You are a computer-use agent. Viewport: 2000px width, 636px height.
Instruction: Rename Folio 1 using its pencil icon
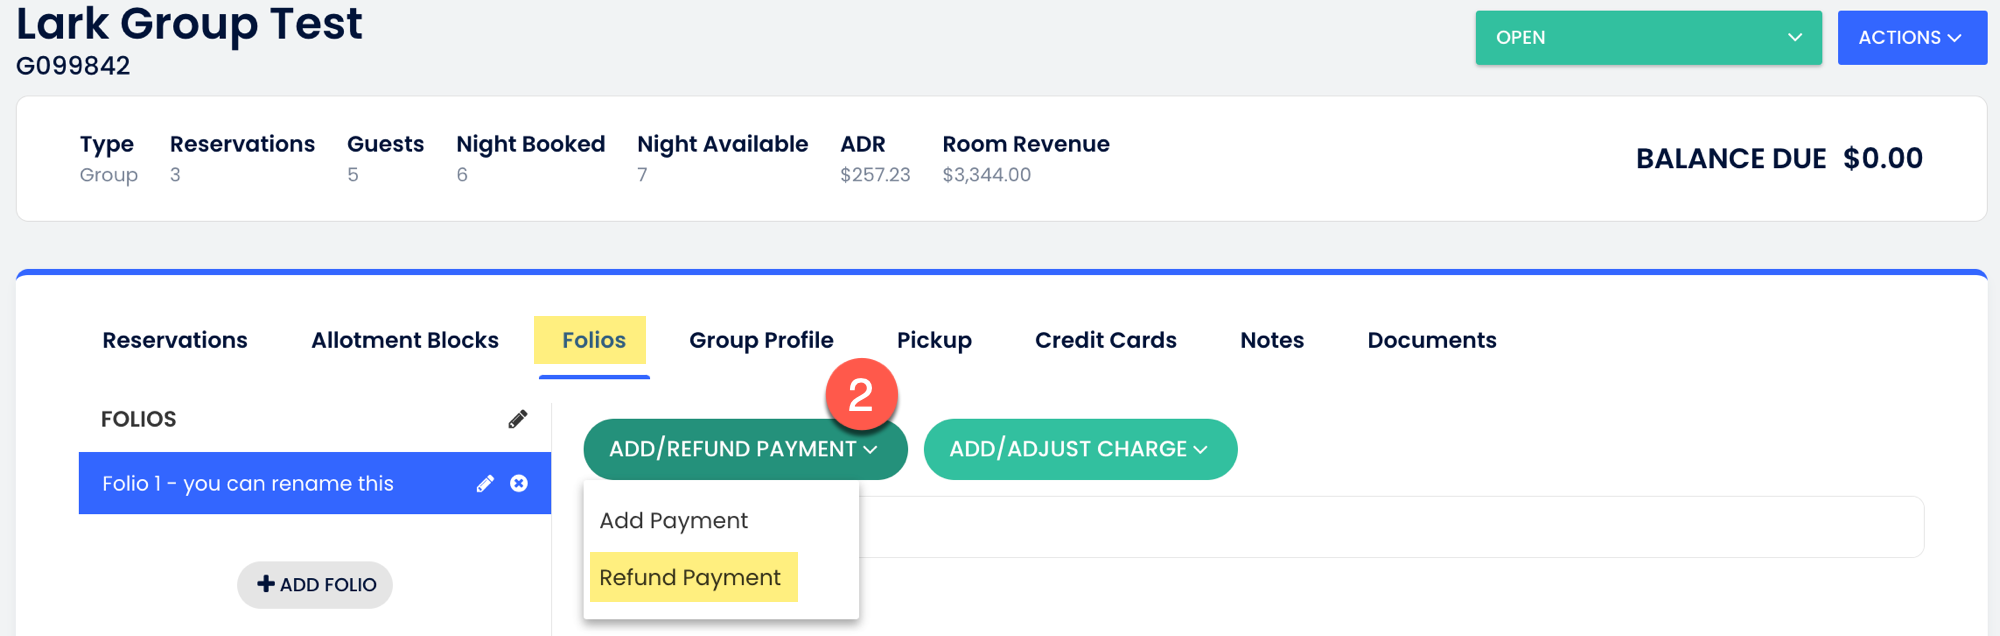(485, 484)
